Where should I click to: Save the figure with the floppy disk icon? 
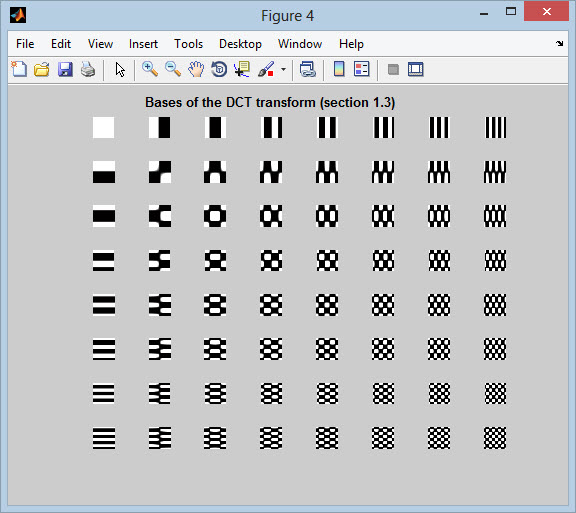(65, 69)
